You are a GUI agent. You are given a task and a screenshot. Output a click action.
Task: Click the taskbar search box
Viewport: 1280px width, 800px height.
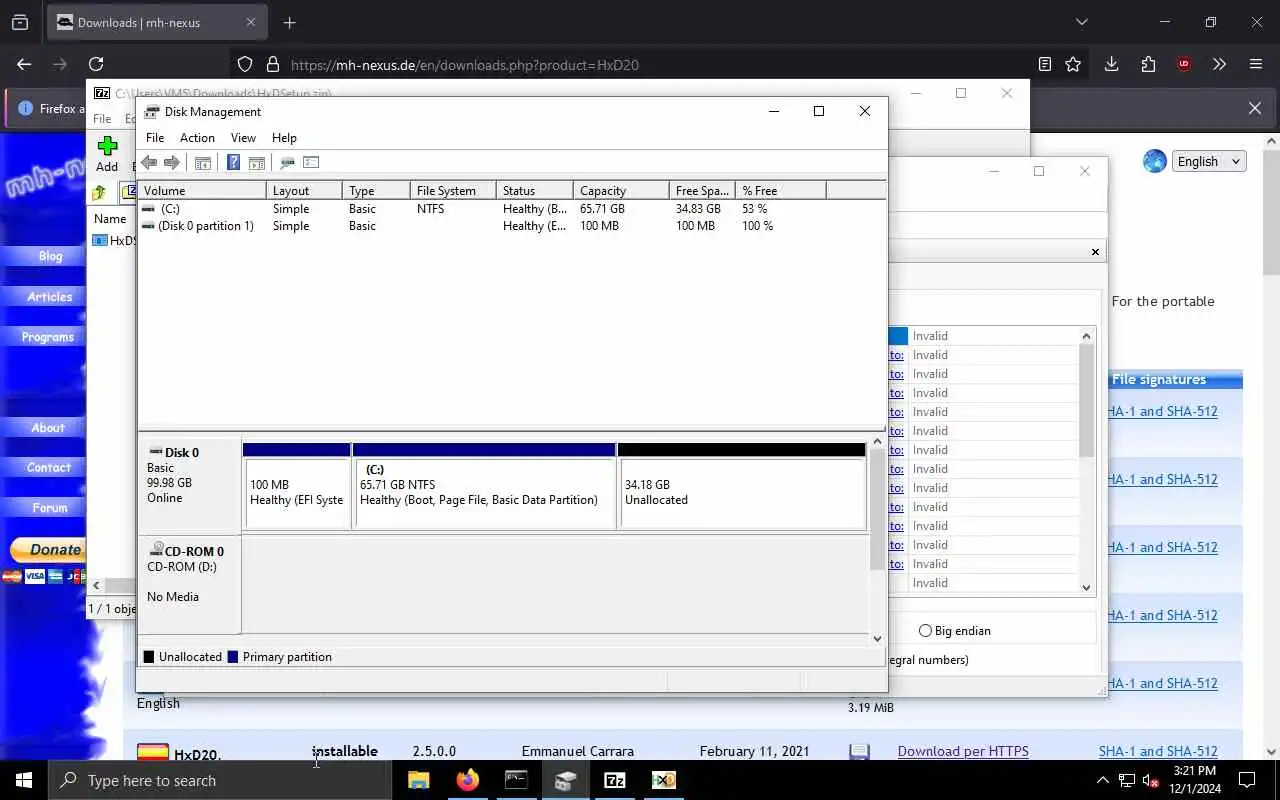[220, 780]
